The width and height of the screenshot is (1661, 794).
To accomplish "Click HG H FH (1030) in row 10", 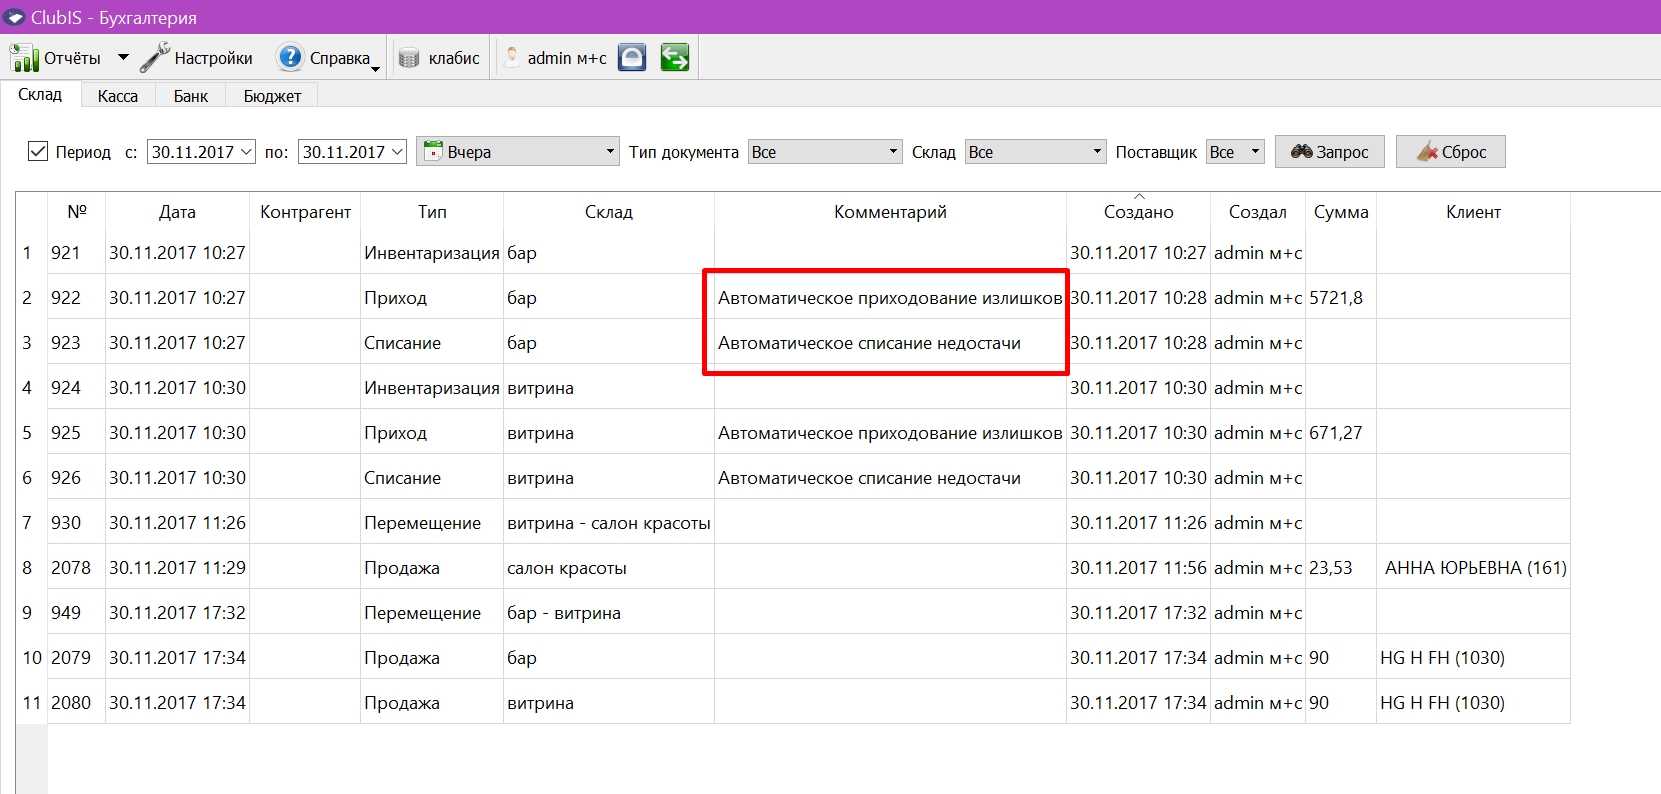I will click(x=1473, y=658).
